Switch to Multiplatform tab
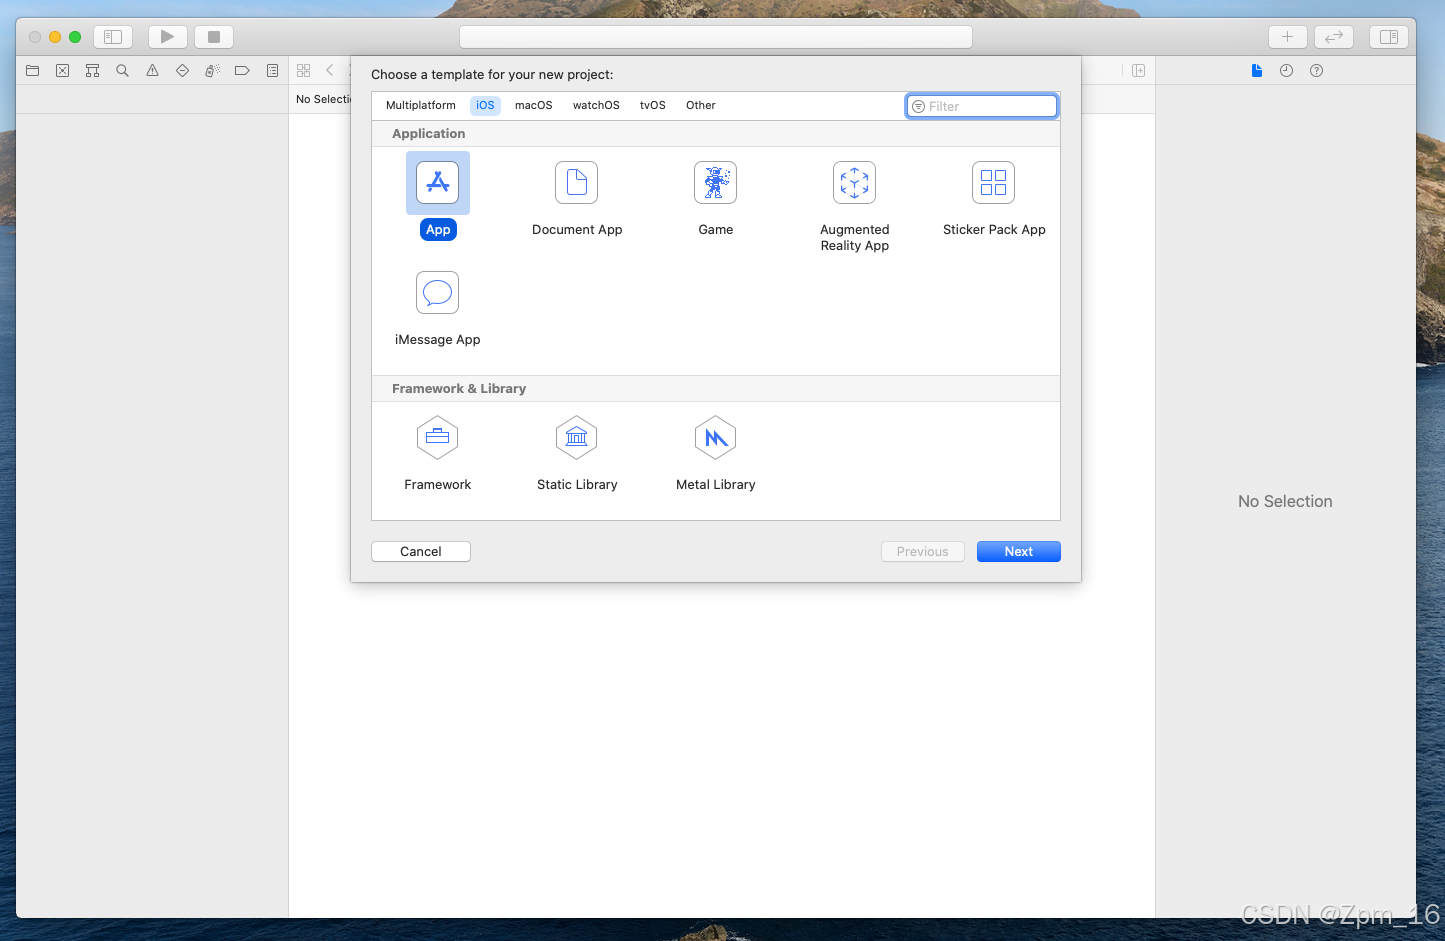Viewport: 1445px width, 941px height. coord(421,105)
